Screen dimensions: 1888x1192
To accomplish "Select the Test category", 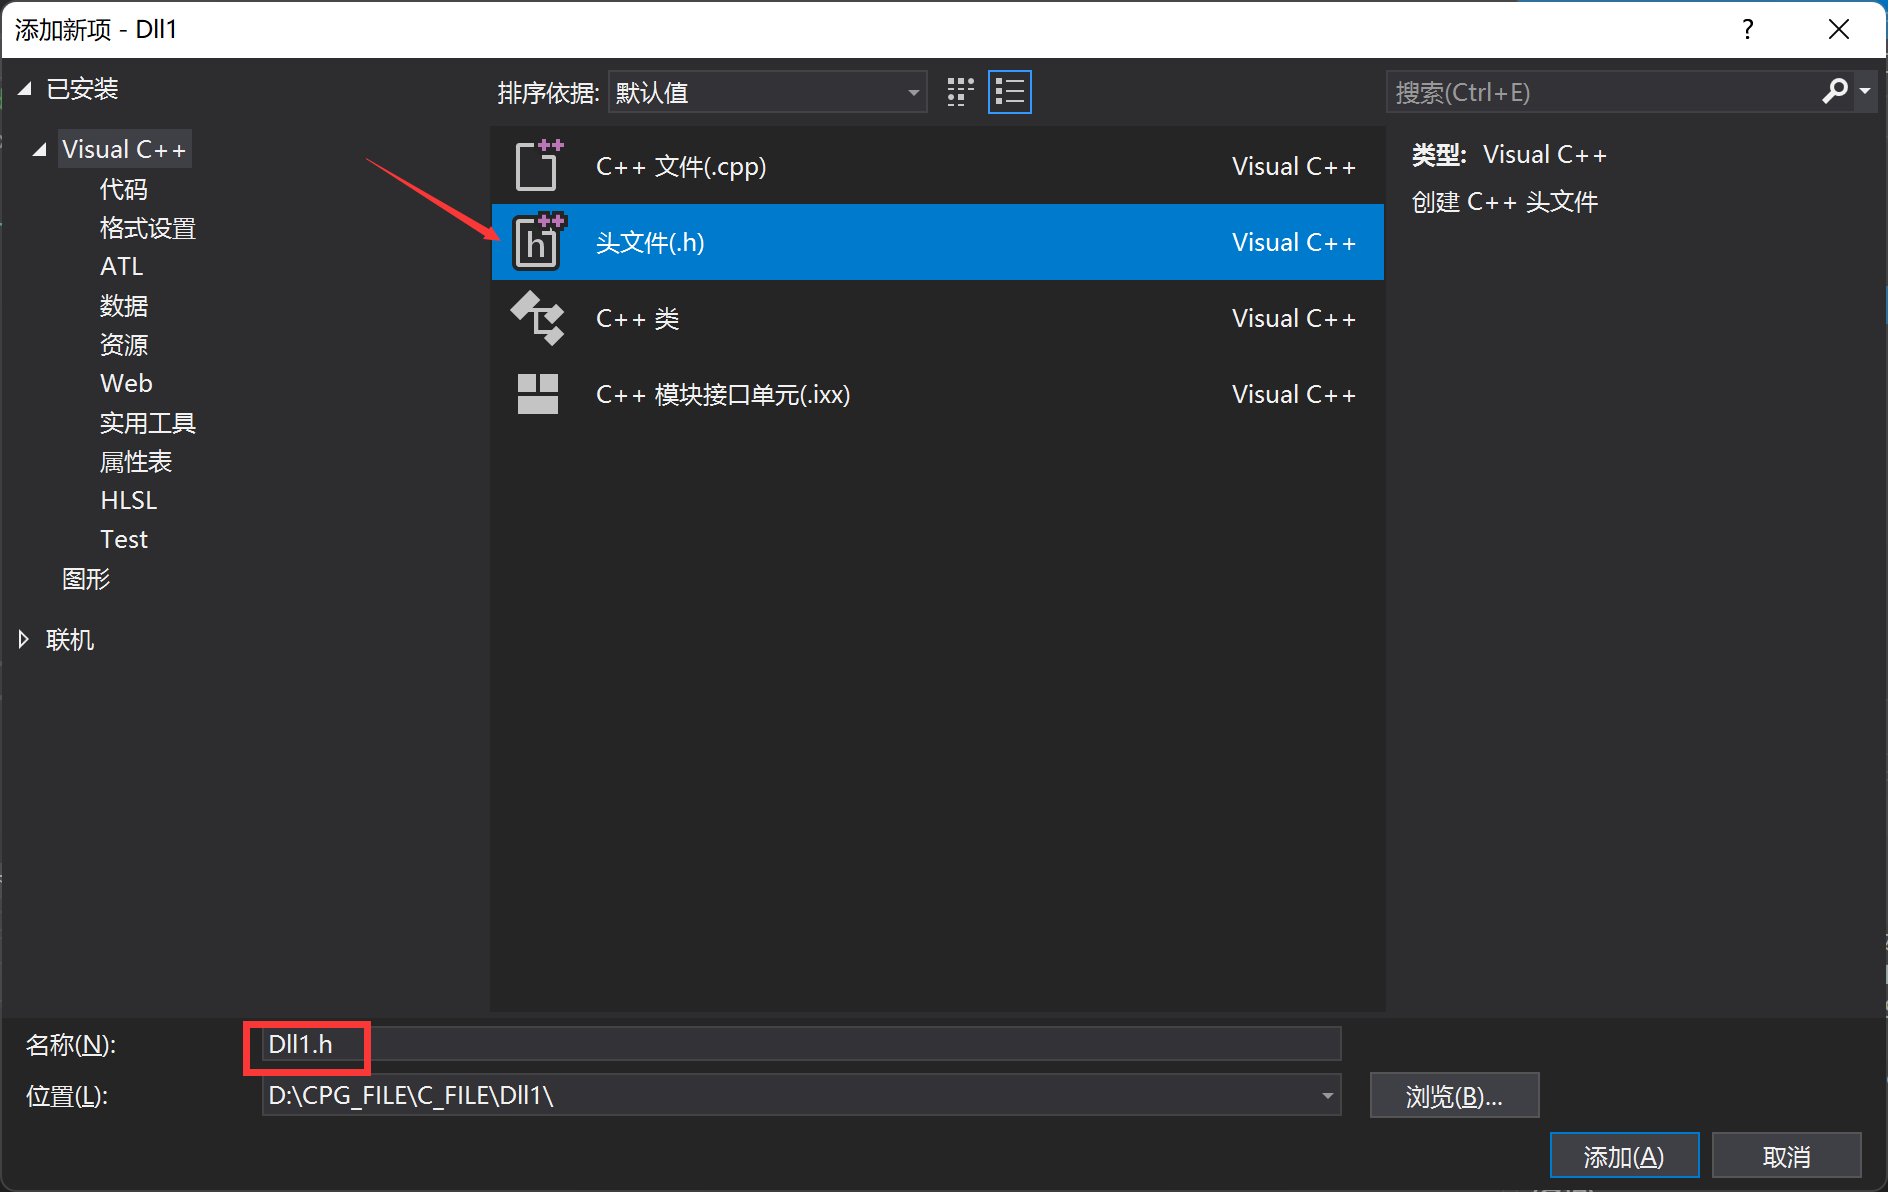I will click(x=124, y=539).
